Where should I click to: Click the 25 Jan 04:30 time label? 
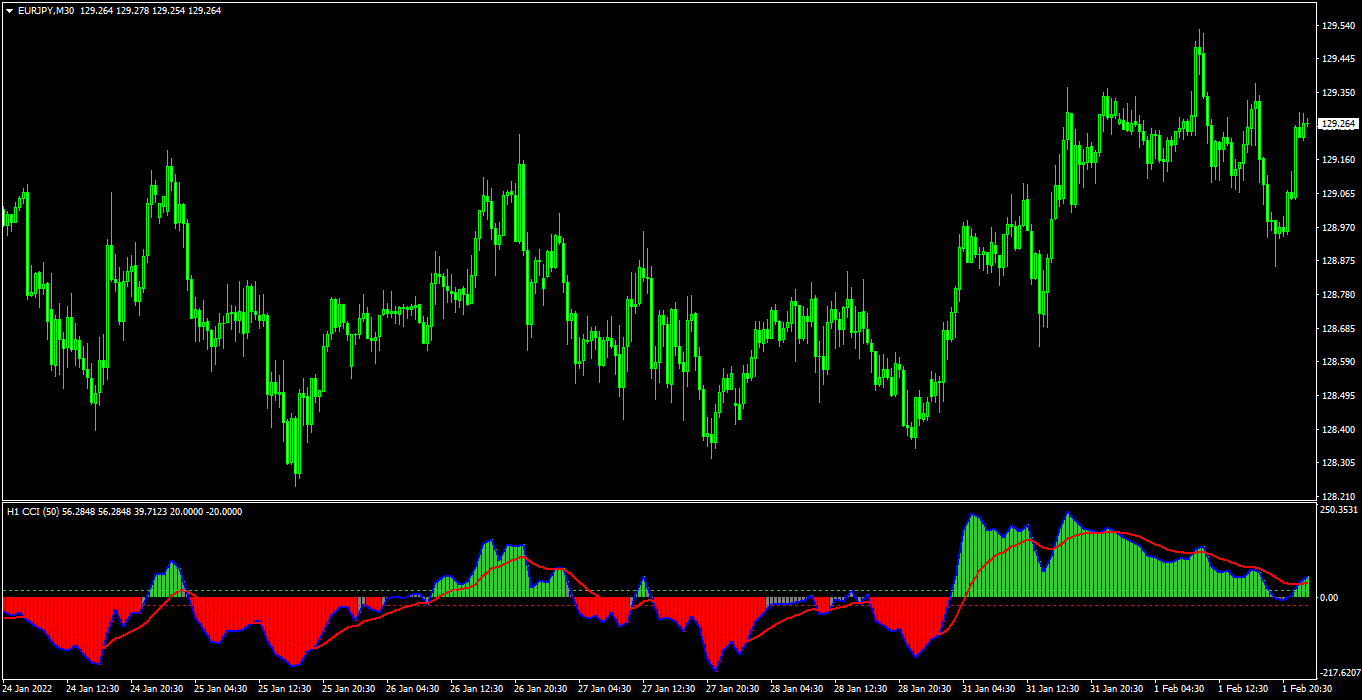(221, 689)
